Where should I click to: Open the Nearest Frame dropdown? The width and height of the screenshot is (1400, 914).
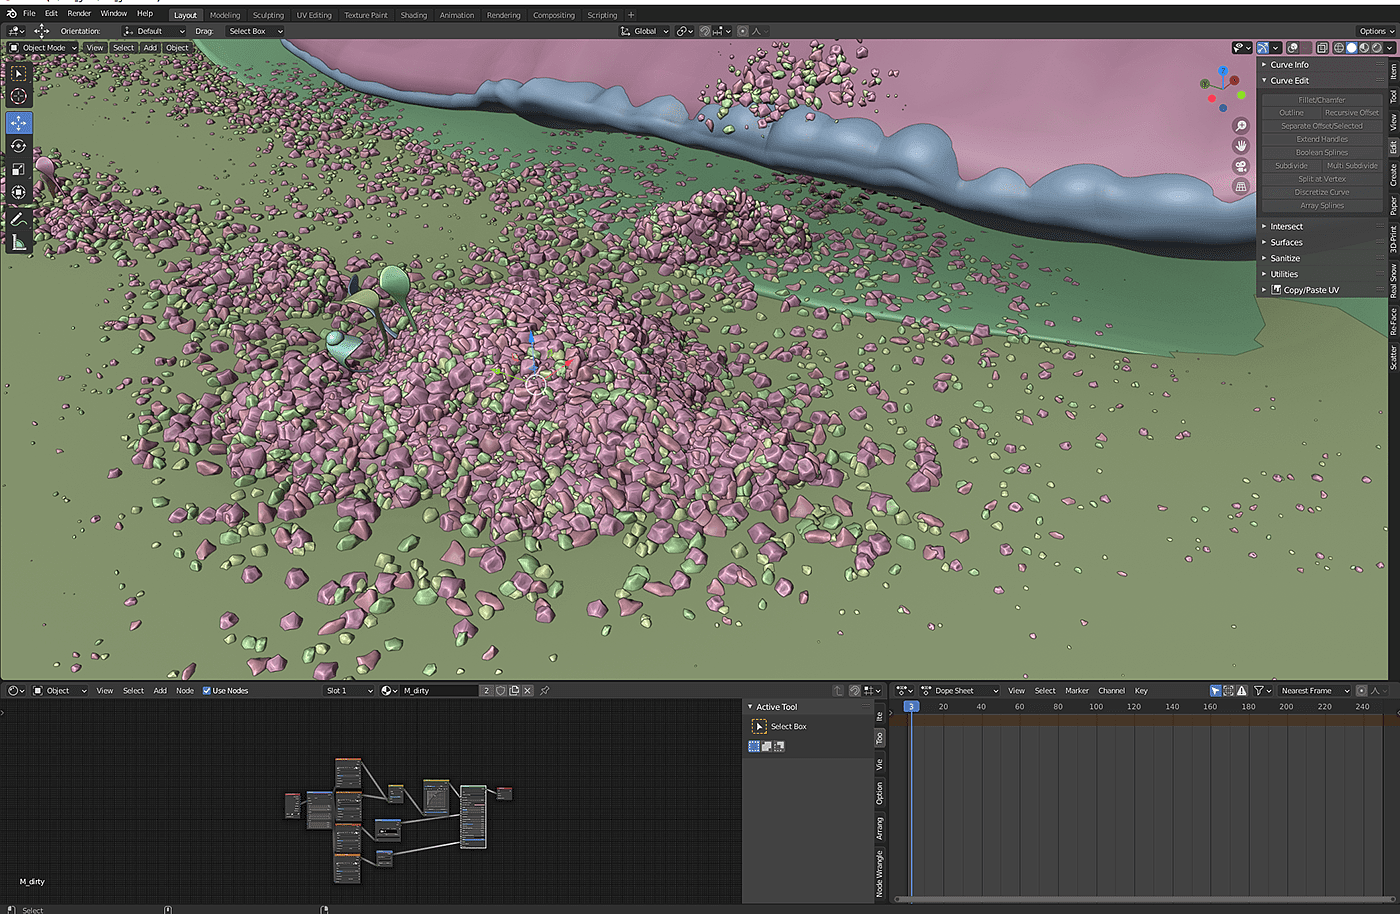click(1313, 691)
